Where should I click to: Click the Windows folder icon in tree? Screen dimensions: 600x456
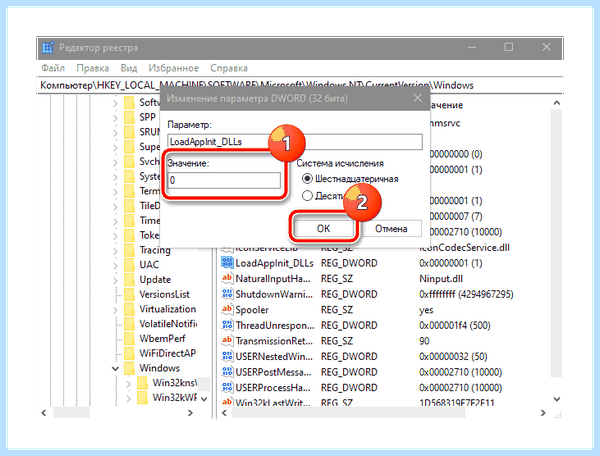pos(130,368)
